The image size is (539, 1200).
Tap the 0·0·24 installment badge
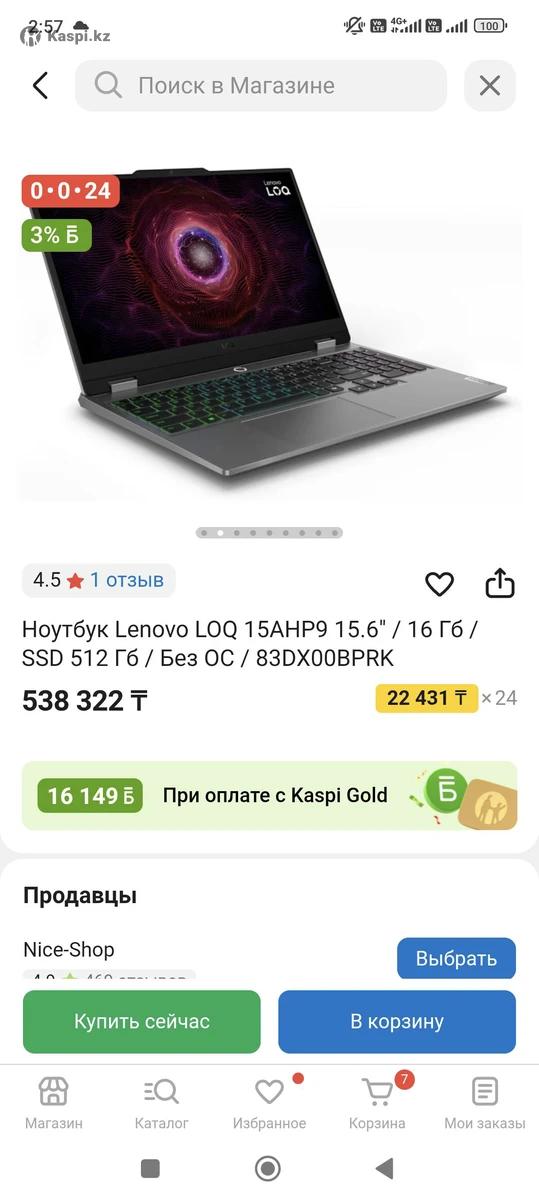click(71, 190)
